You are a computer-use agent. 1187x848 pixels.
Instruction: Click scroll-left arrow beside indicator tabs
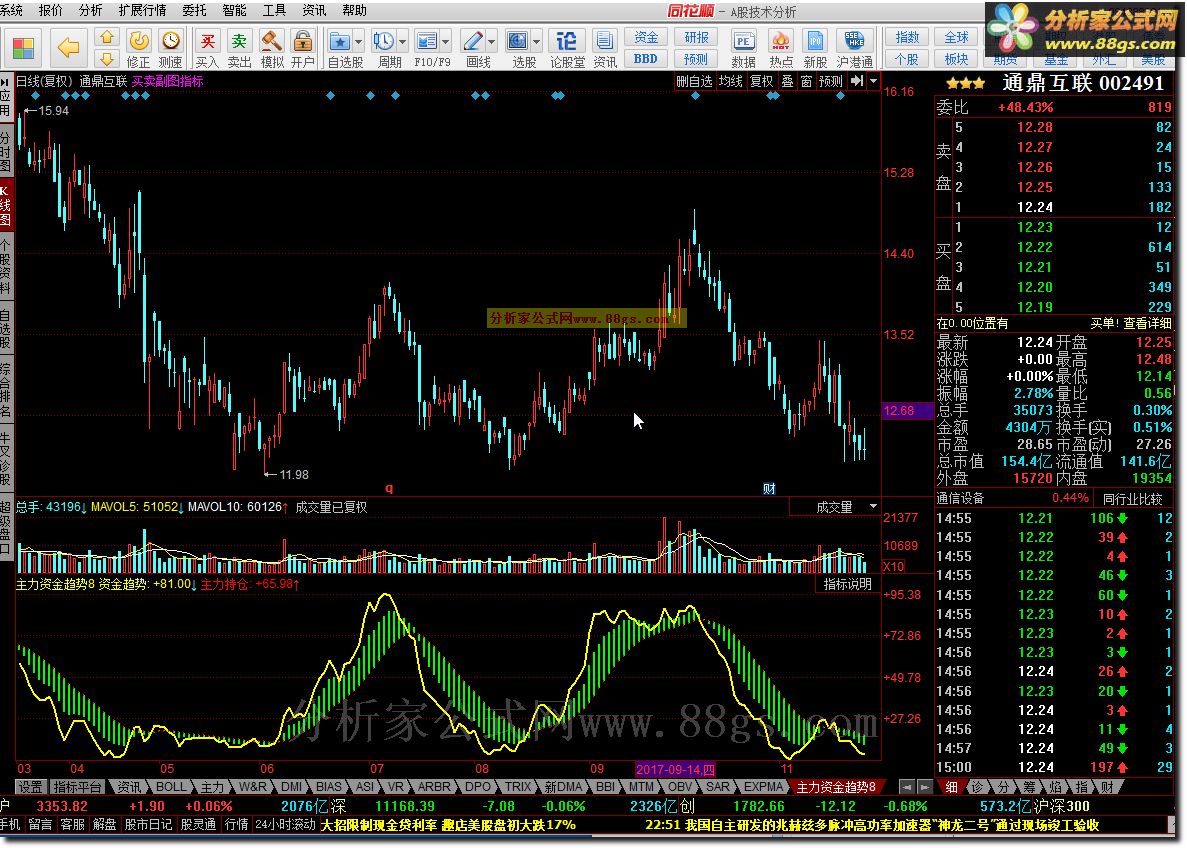coord(907,787)
